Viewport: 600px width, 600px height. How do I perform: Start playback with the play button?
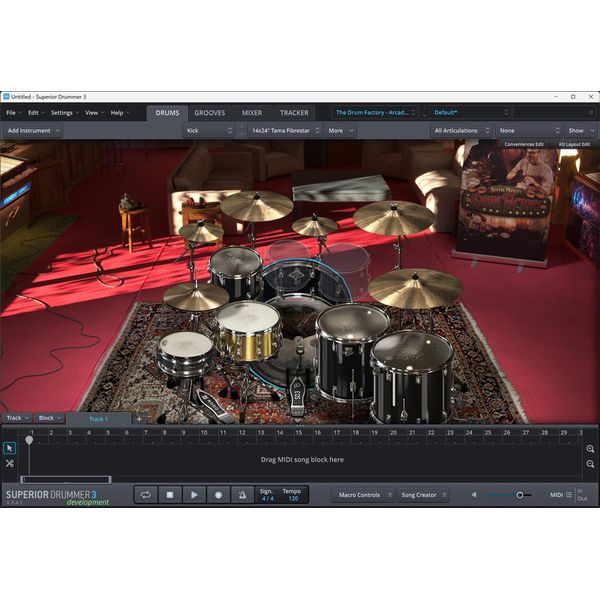194,495
